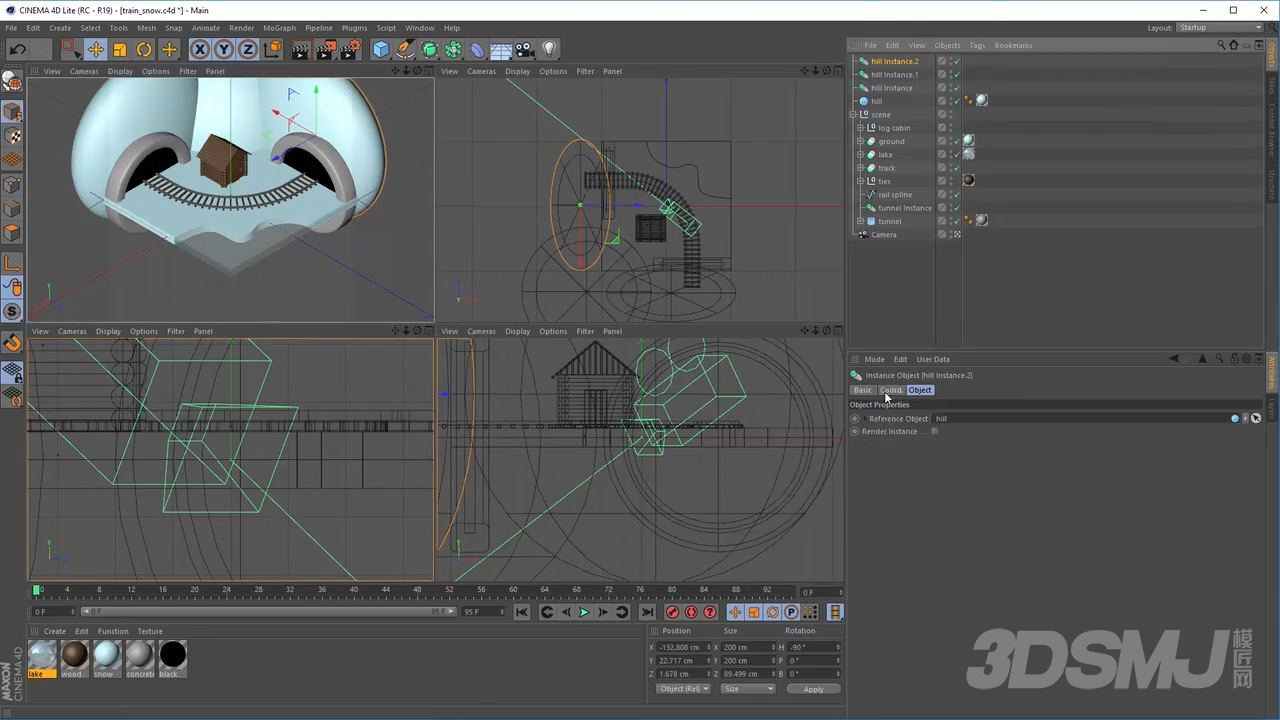Switch the coordinate system icon
Screen dimensions: 1280x720
[x=272, y=49]
